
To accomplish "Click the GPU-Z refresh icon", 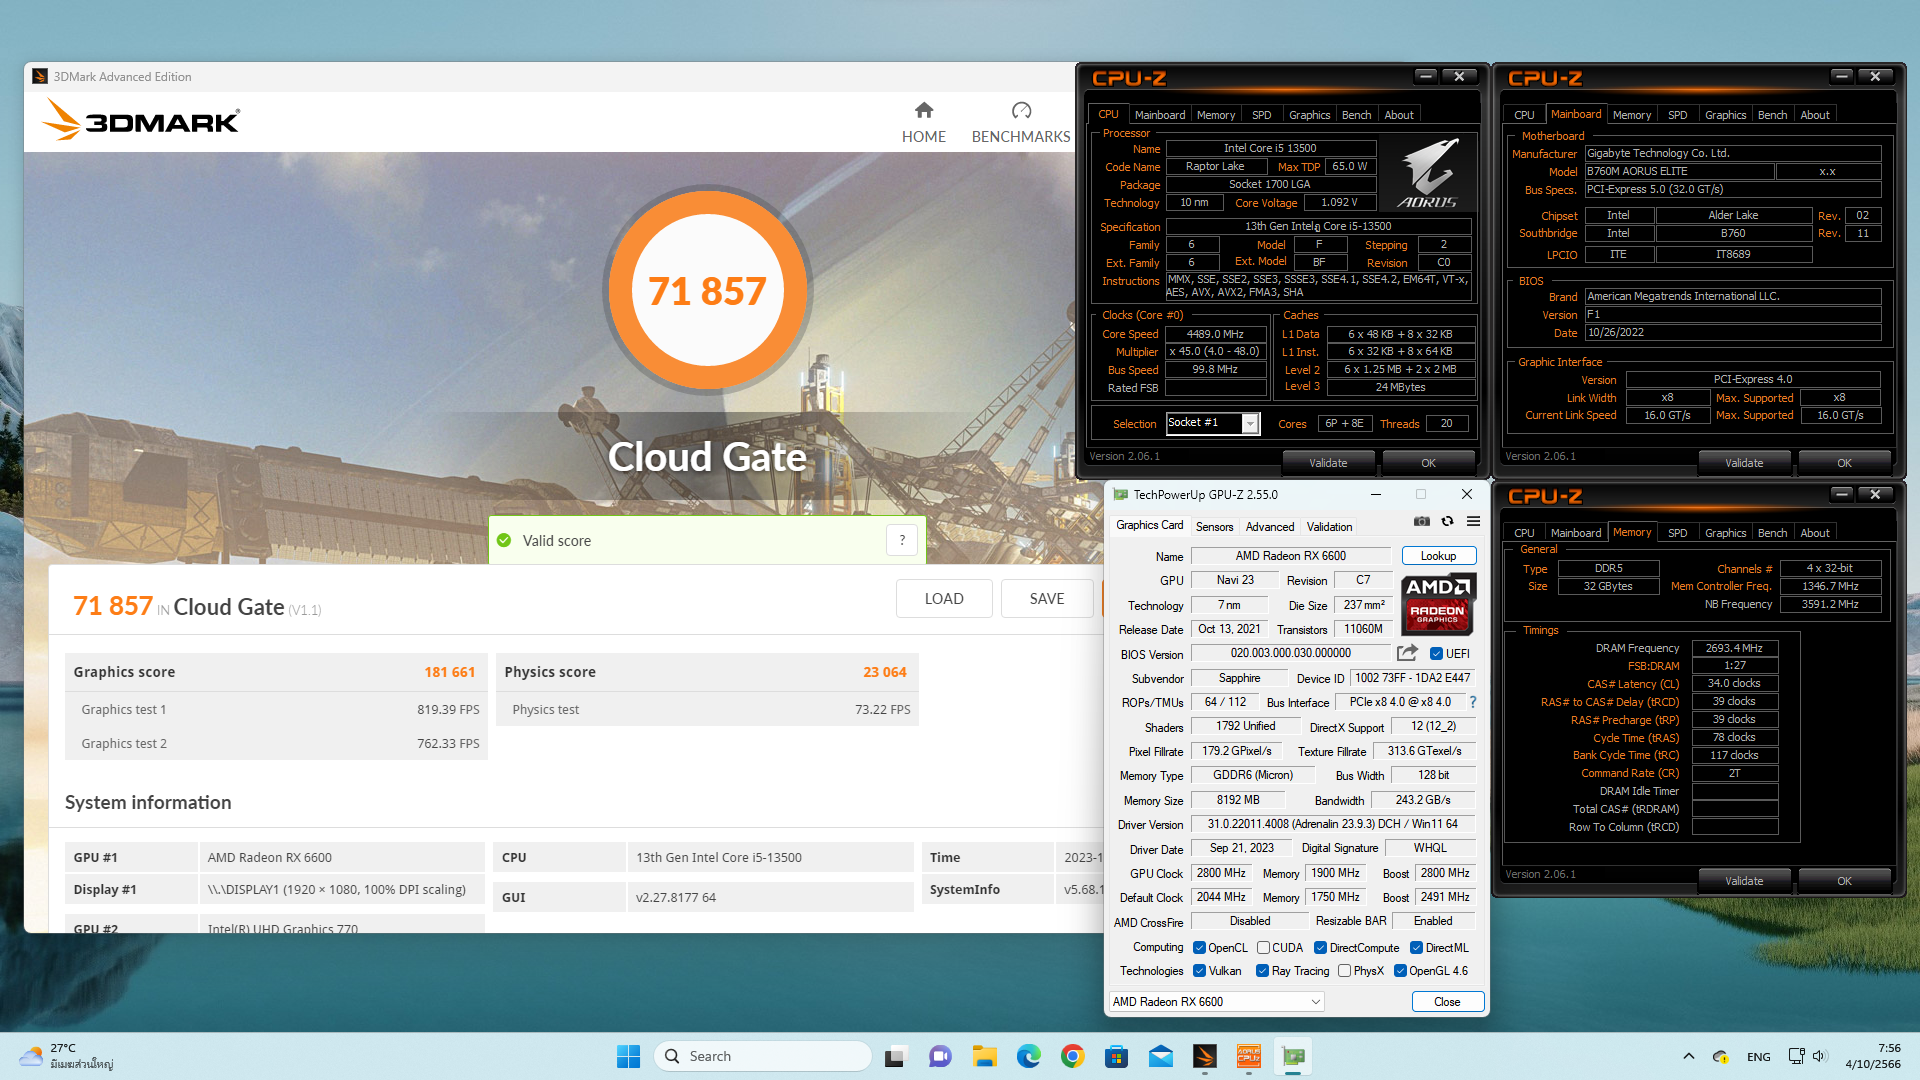I will 1447,521.
